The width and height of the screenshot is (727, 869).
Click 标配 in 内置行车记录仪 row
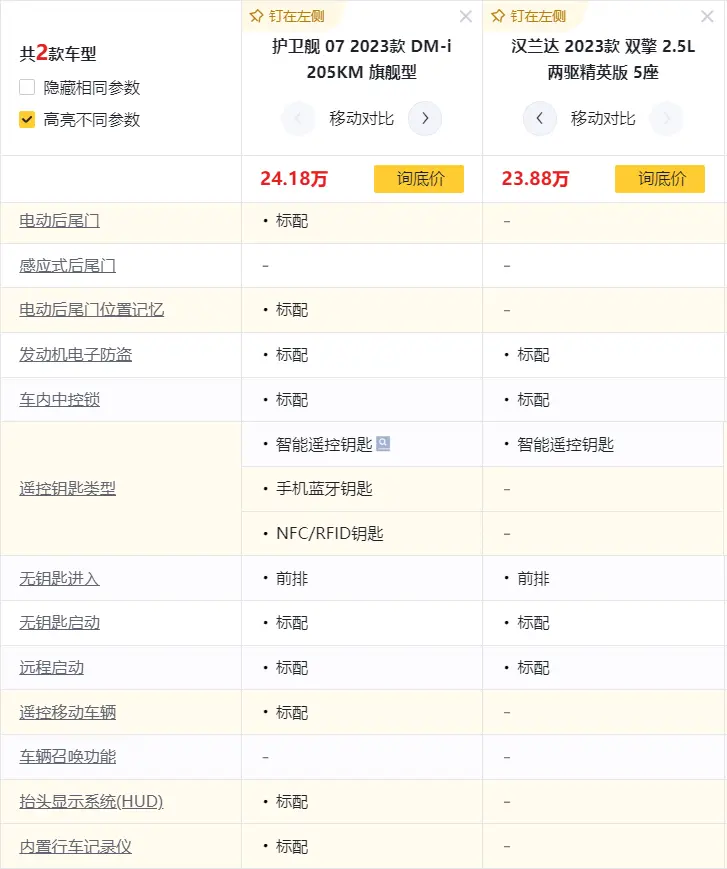[292, 847]
